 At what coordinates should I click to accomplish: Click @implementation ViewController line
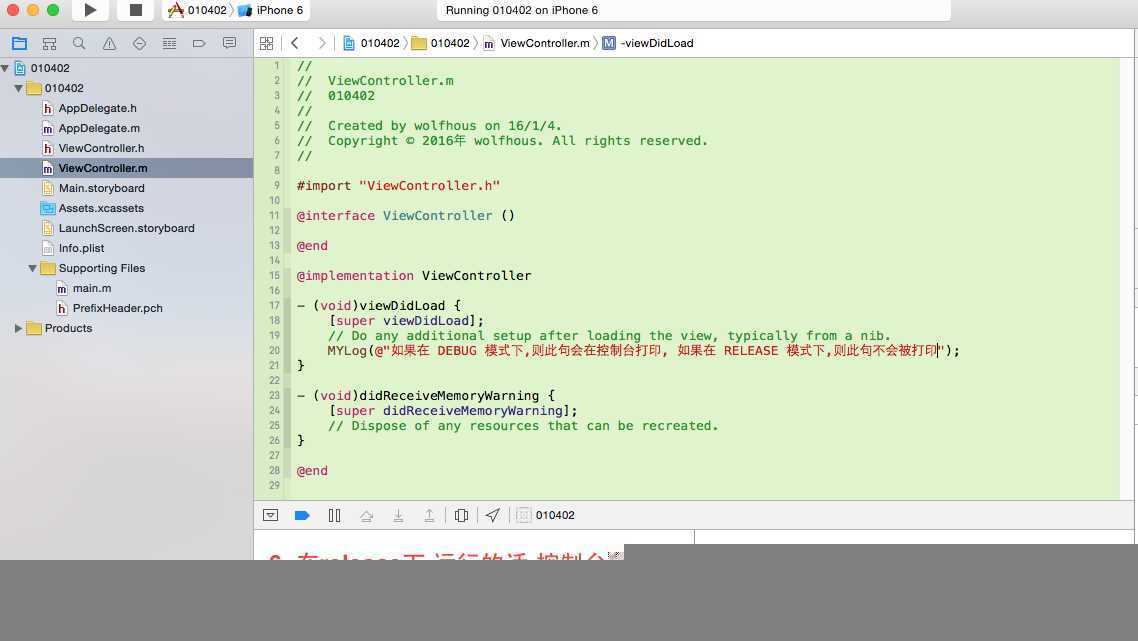tap(414, 276)
